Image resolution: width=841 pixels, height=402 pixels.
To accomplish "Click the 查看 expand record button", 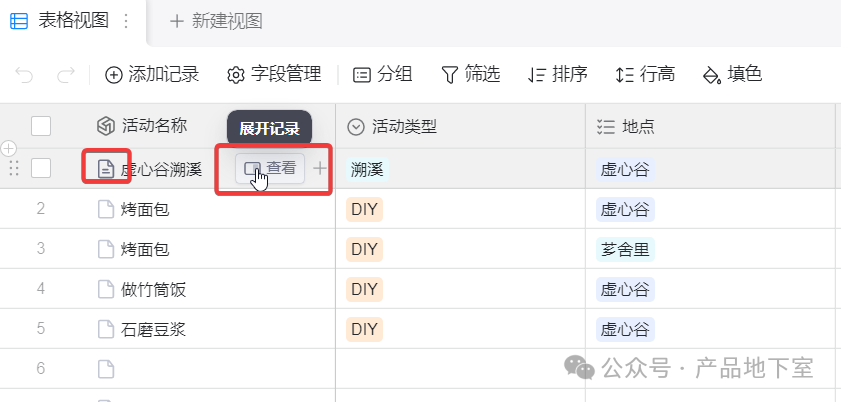I will pos(270,169).
